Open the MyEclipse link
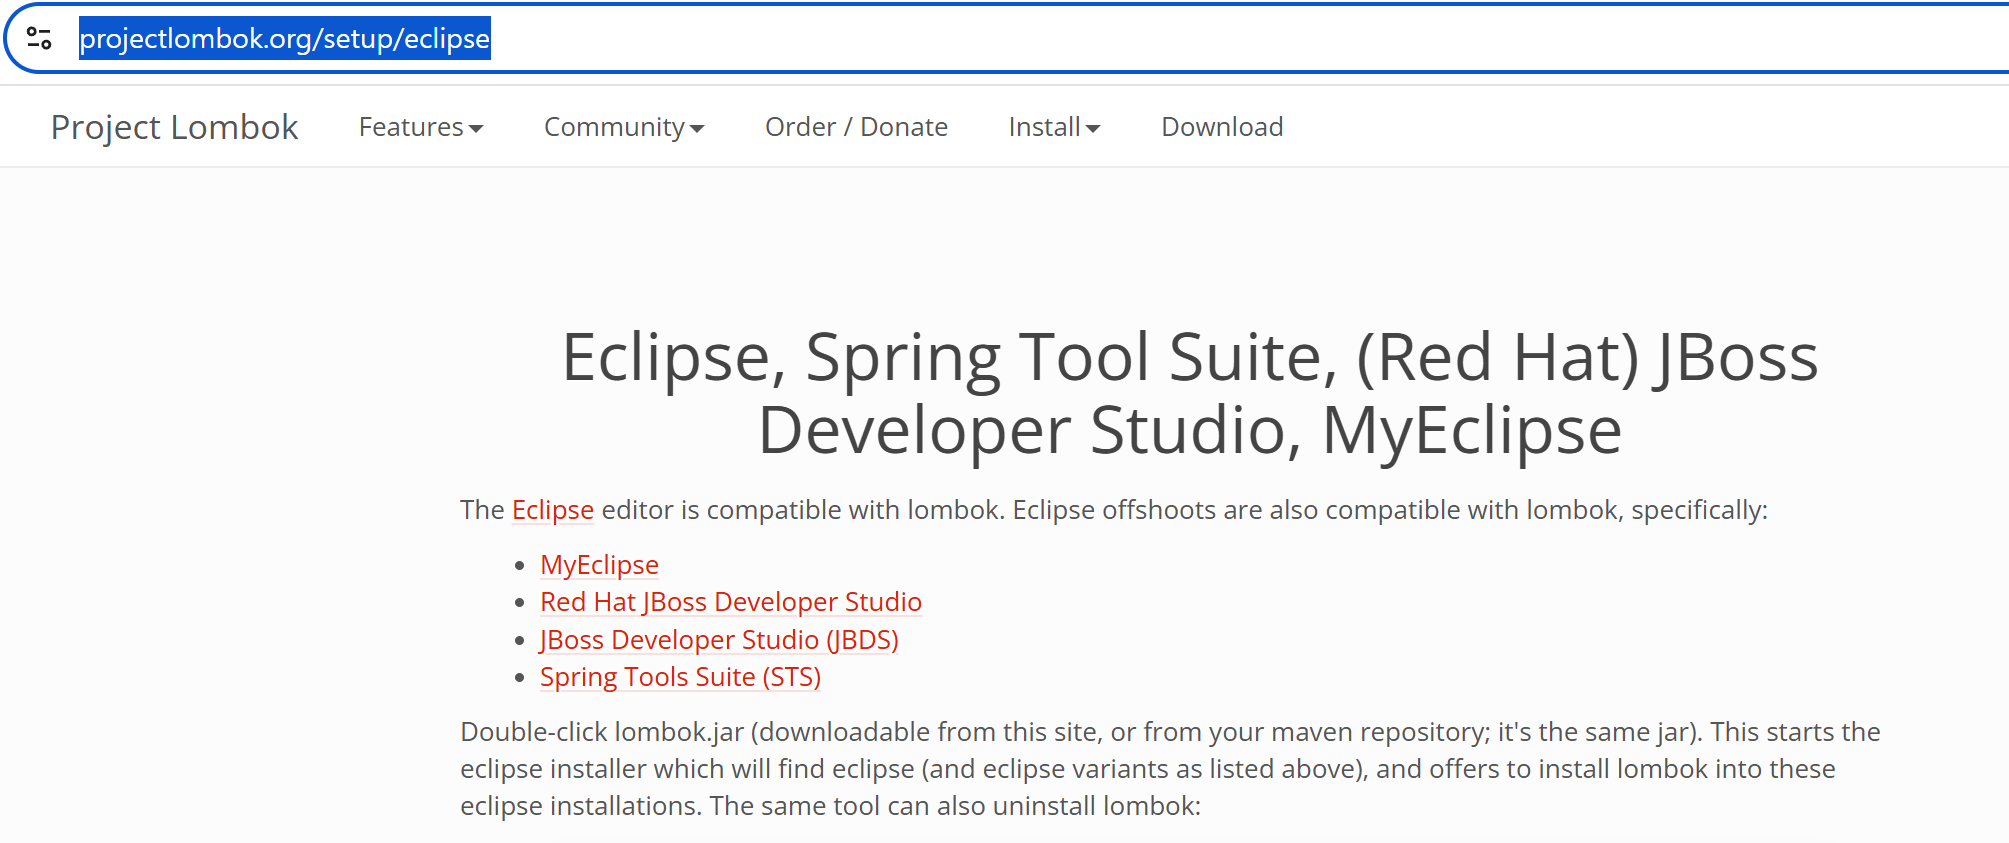This screenshot has height=843, width=2009. [599, 565]
